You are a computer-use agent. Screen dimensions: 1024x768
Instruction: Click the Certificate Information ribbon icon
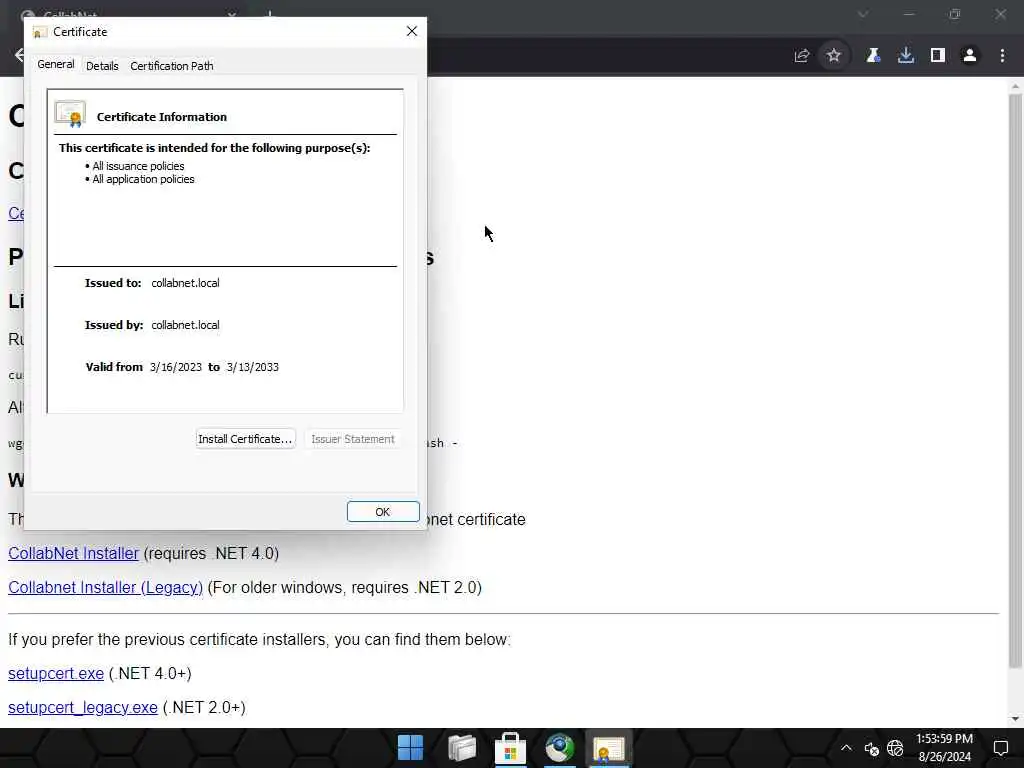(71, 114)
